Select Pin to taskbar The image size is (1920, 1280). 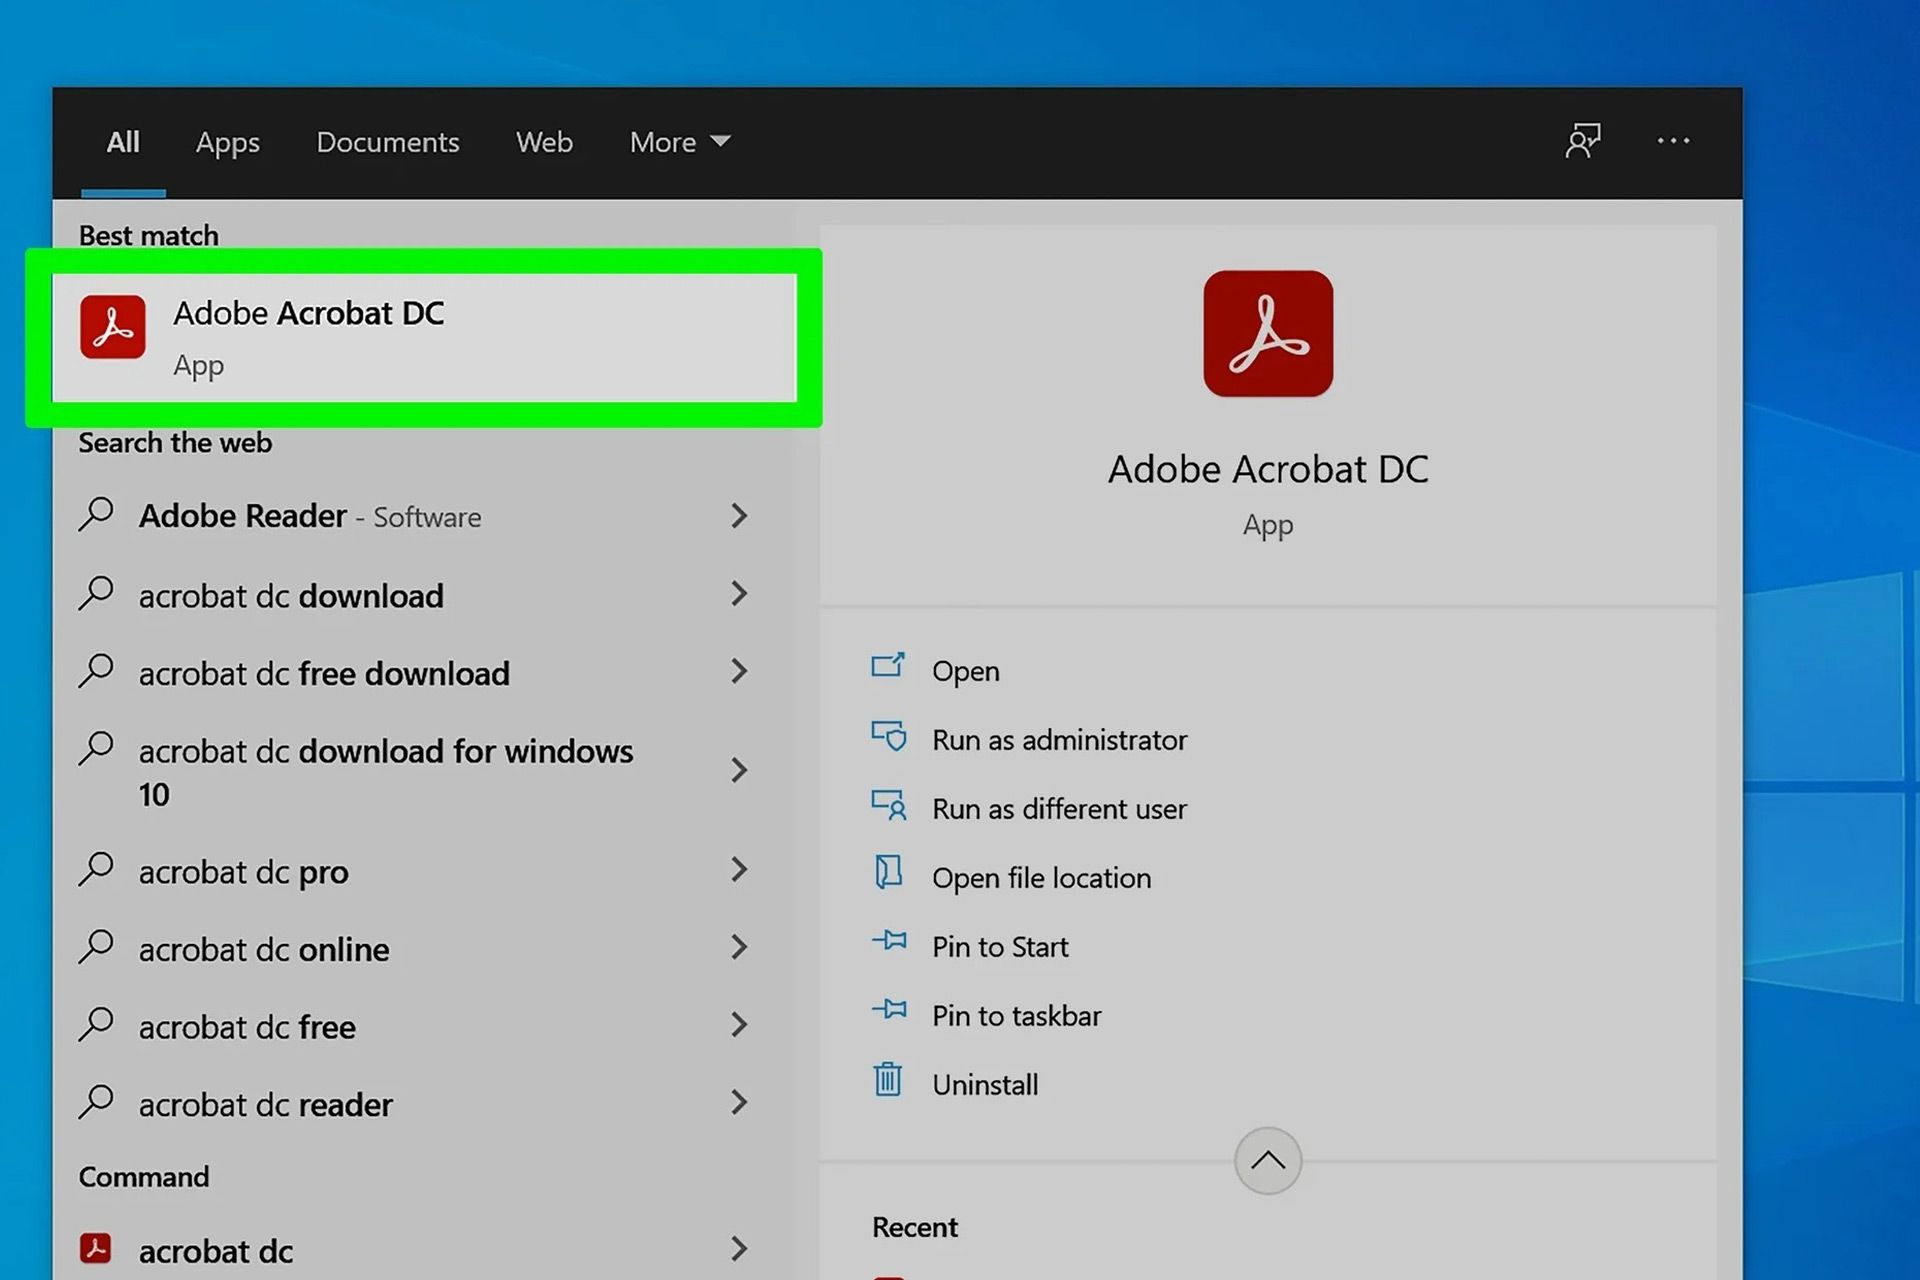(x=1017, y=1016)
